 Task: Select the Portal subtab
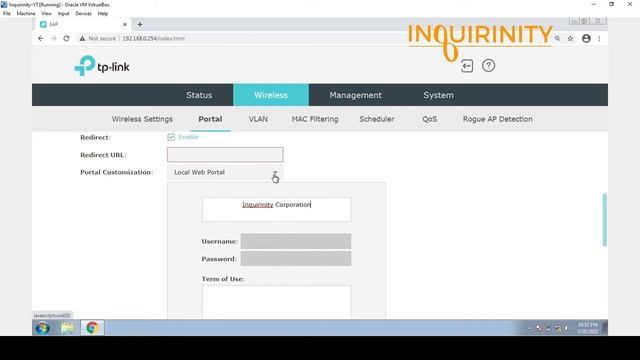[210, 119]
